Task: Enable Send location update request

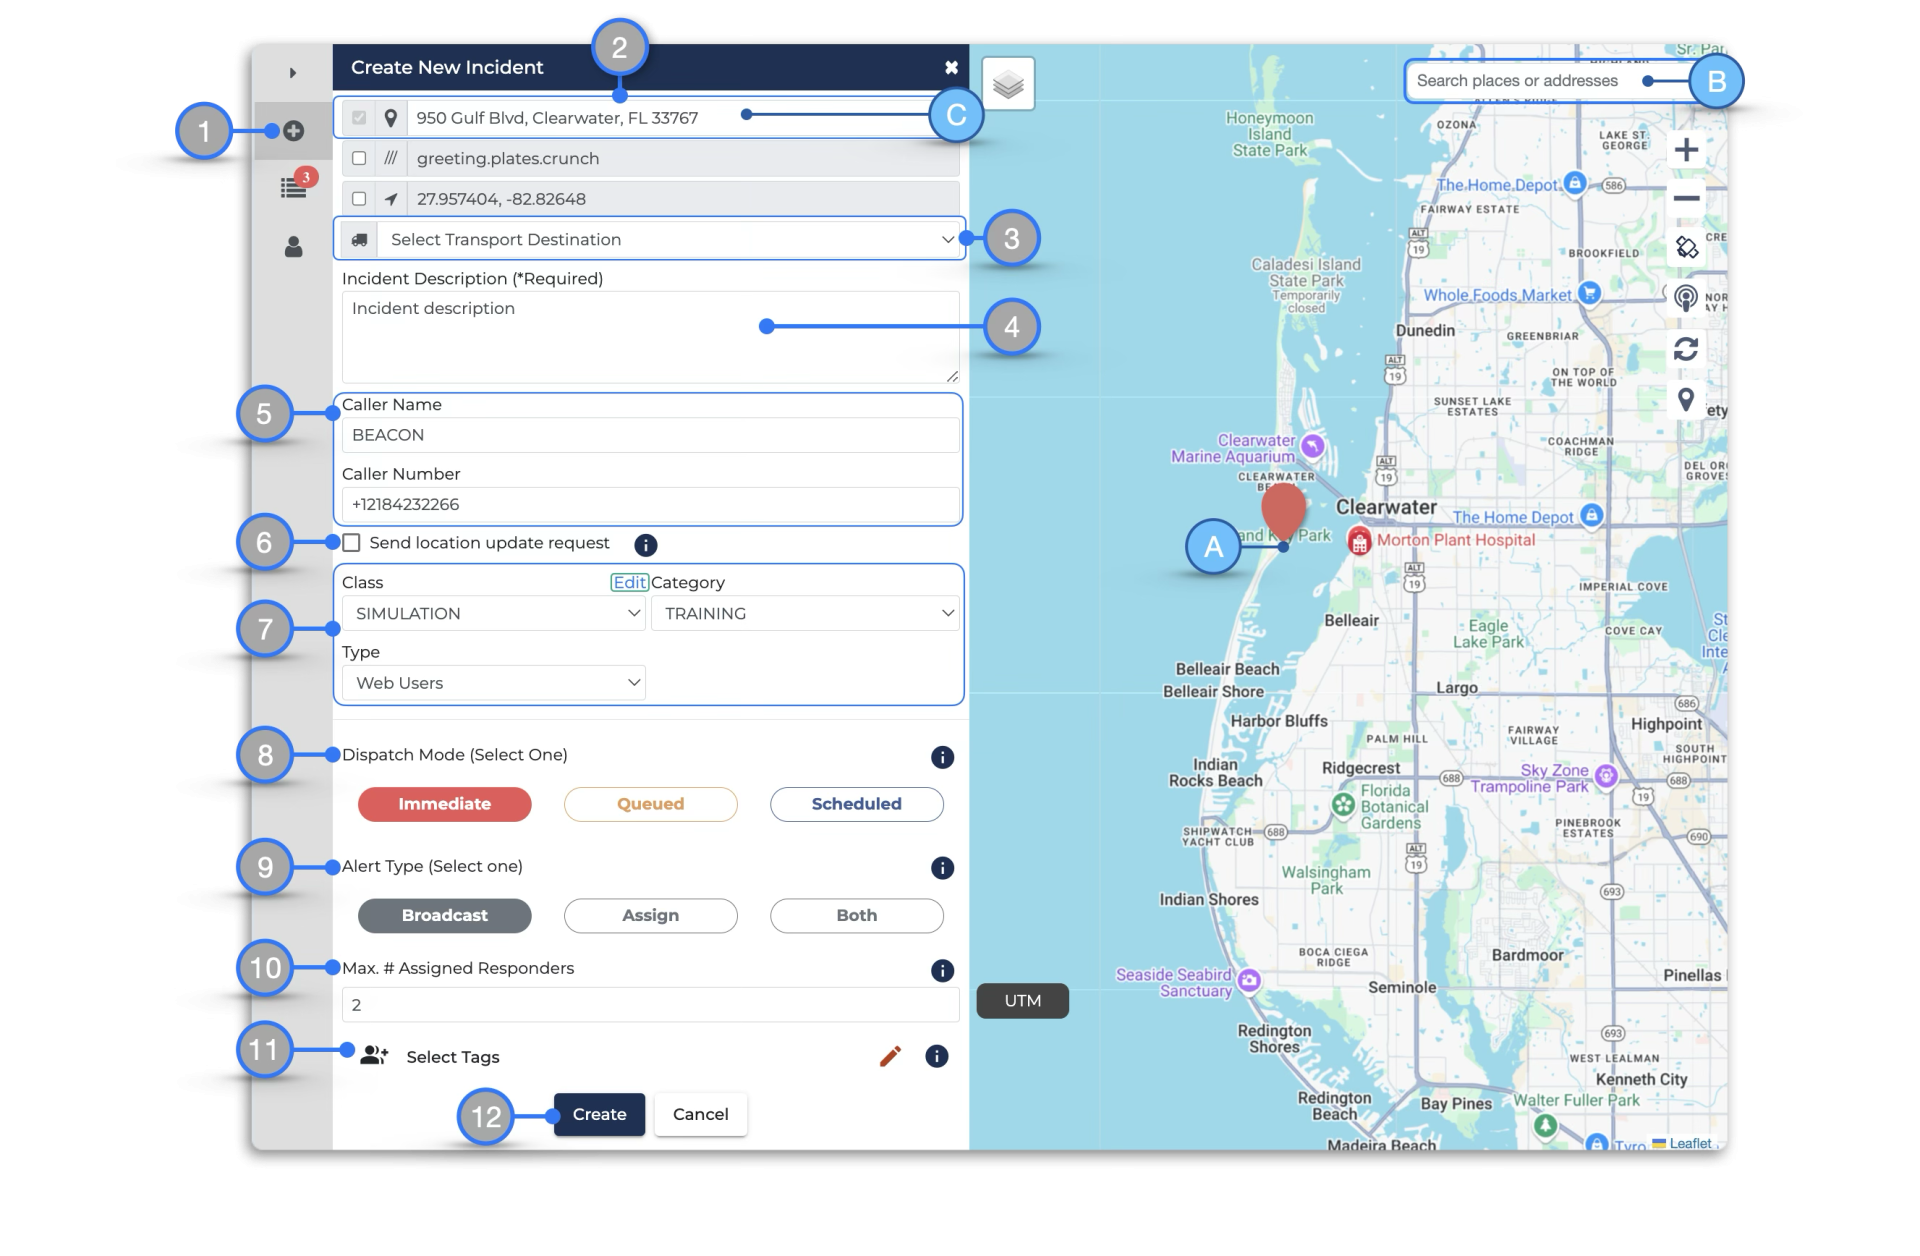Action: tap(352, 543)
